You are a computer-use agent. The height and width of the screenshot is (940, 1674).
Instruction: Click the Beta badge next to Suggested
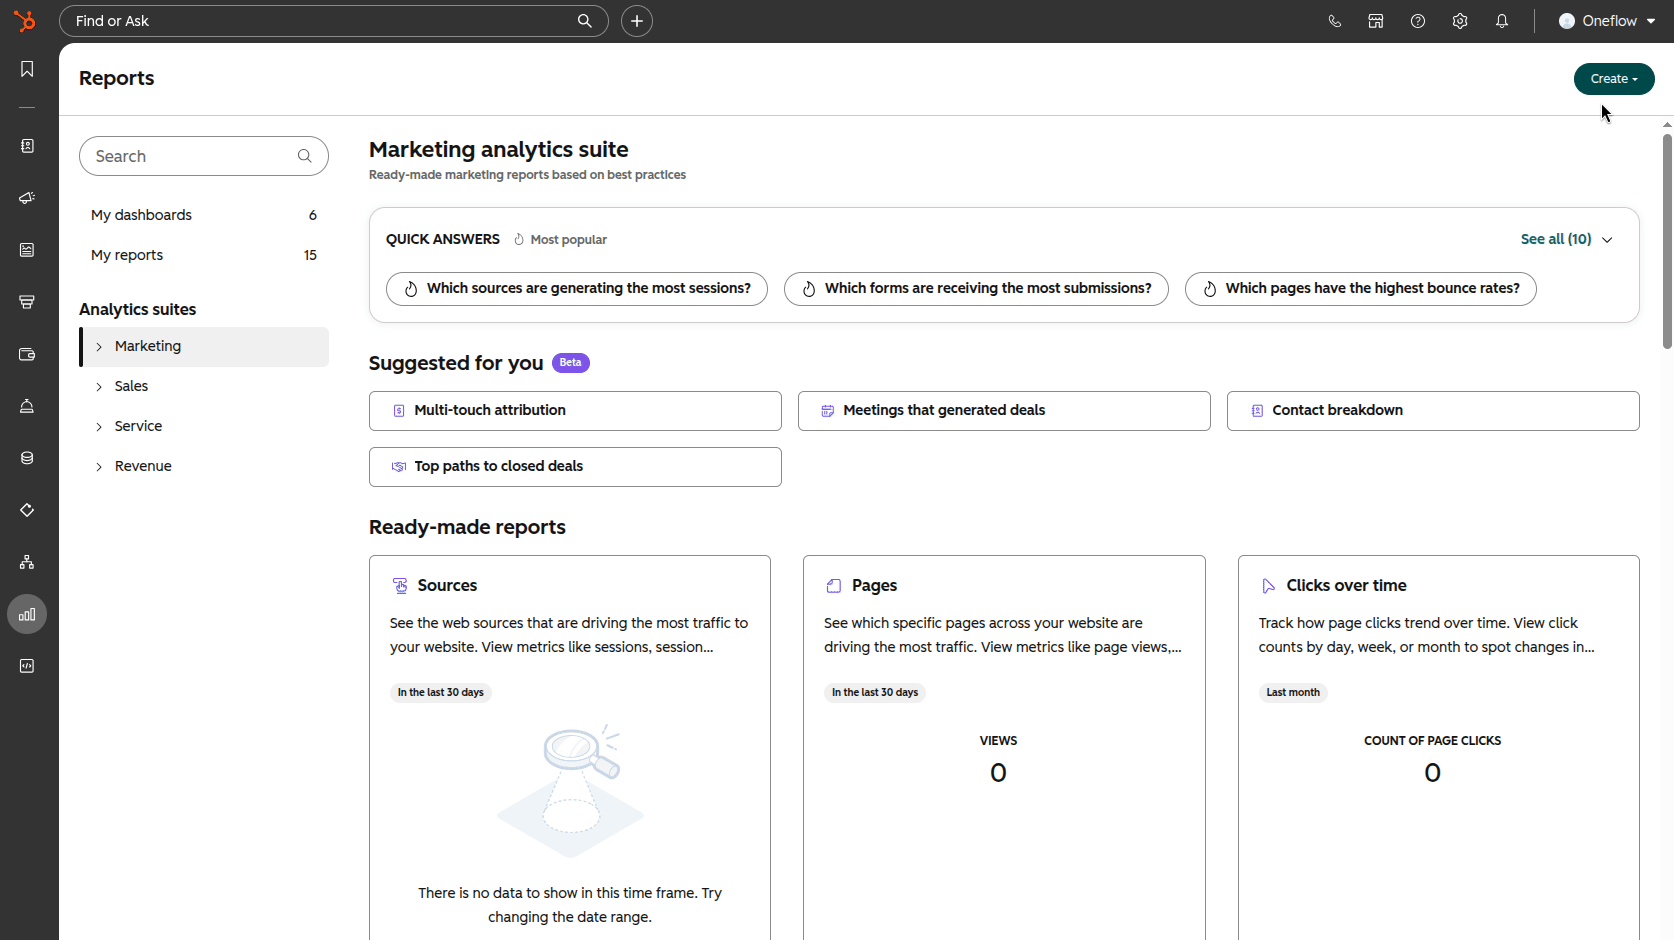coord(571,363)
